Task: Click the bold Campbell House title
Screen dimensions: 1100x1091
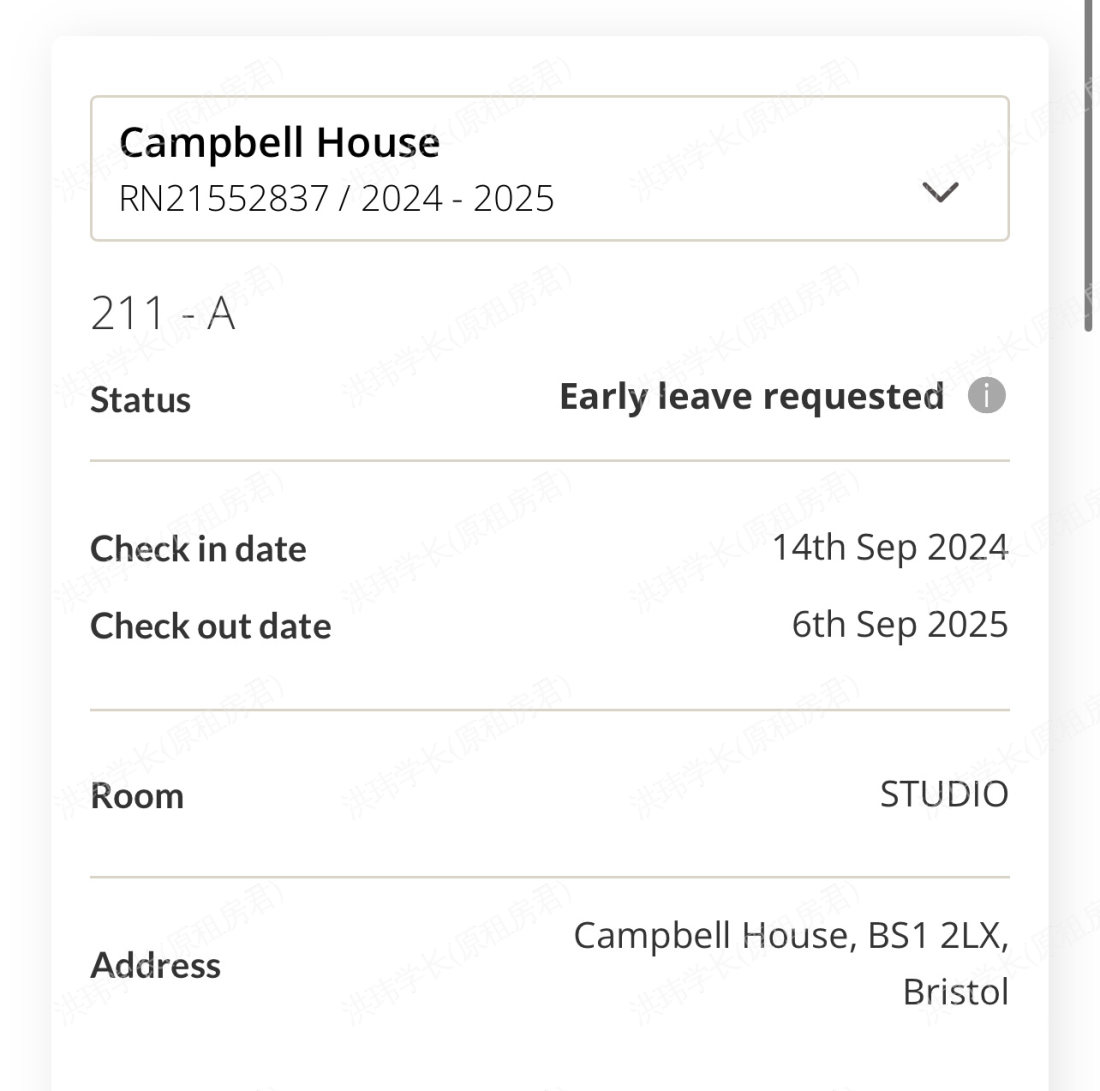Action: click(x=279, y=143)
